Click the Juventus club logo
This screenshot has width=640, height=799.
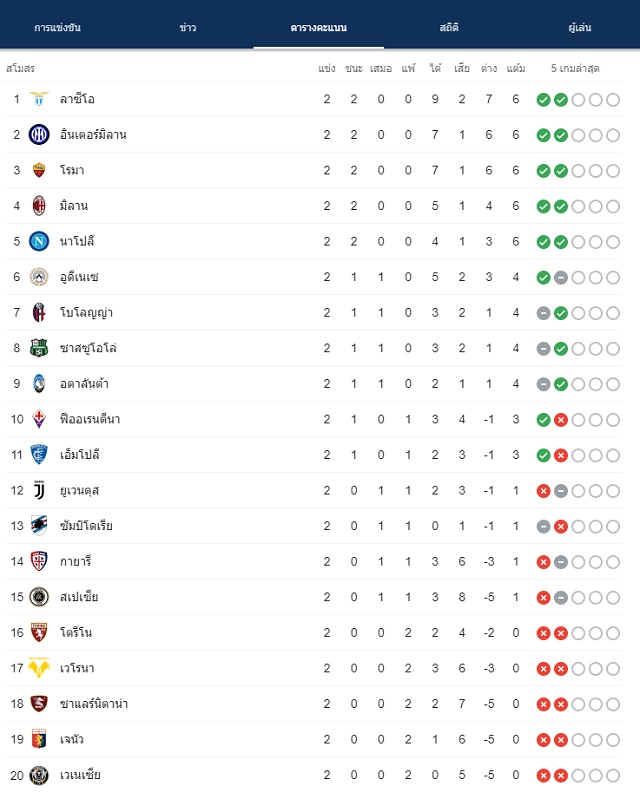click(39, 491)
